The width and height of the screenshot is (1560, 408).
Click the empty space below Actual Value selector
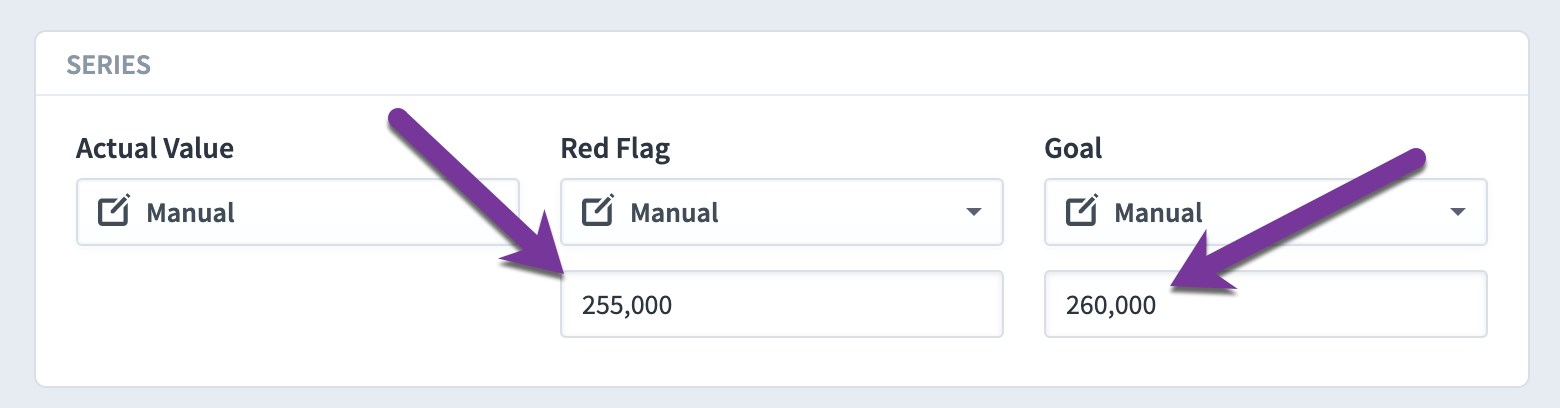tap(298, 304)
